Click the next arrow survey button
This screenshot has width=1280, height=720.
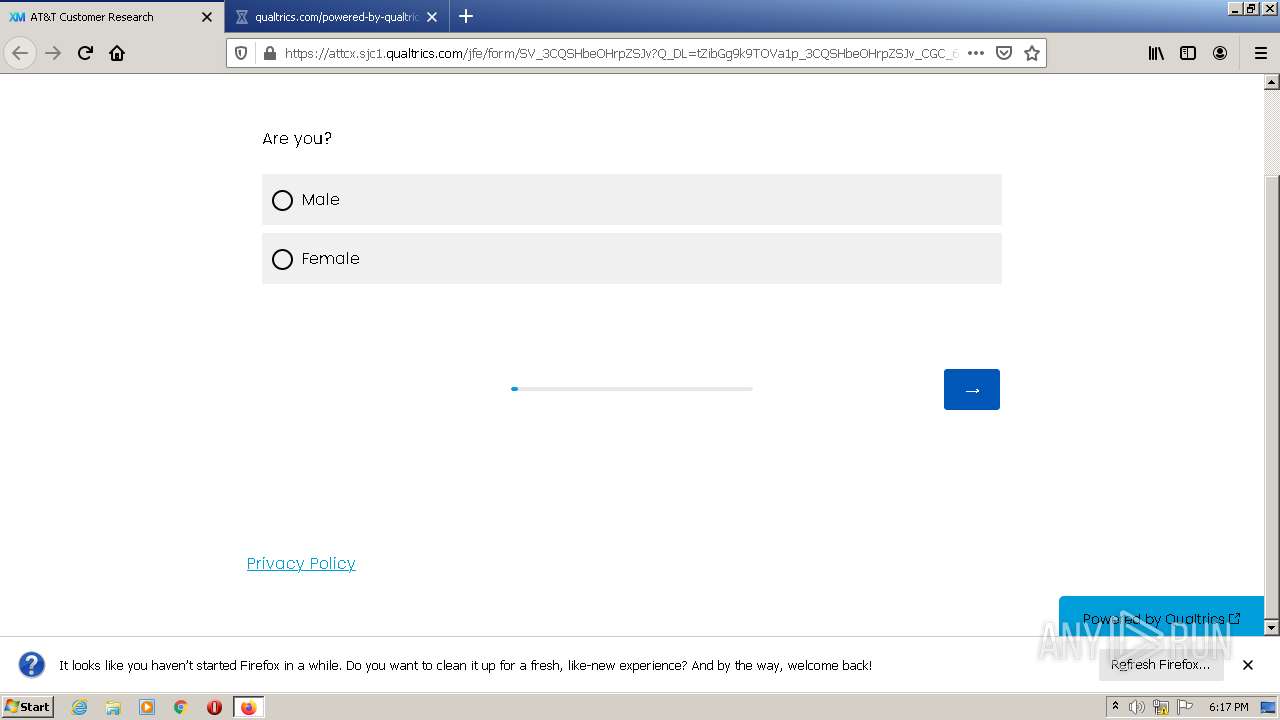click(x=971, y=390)
